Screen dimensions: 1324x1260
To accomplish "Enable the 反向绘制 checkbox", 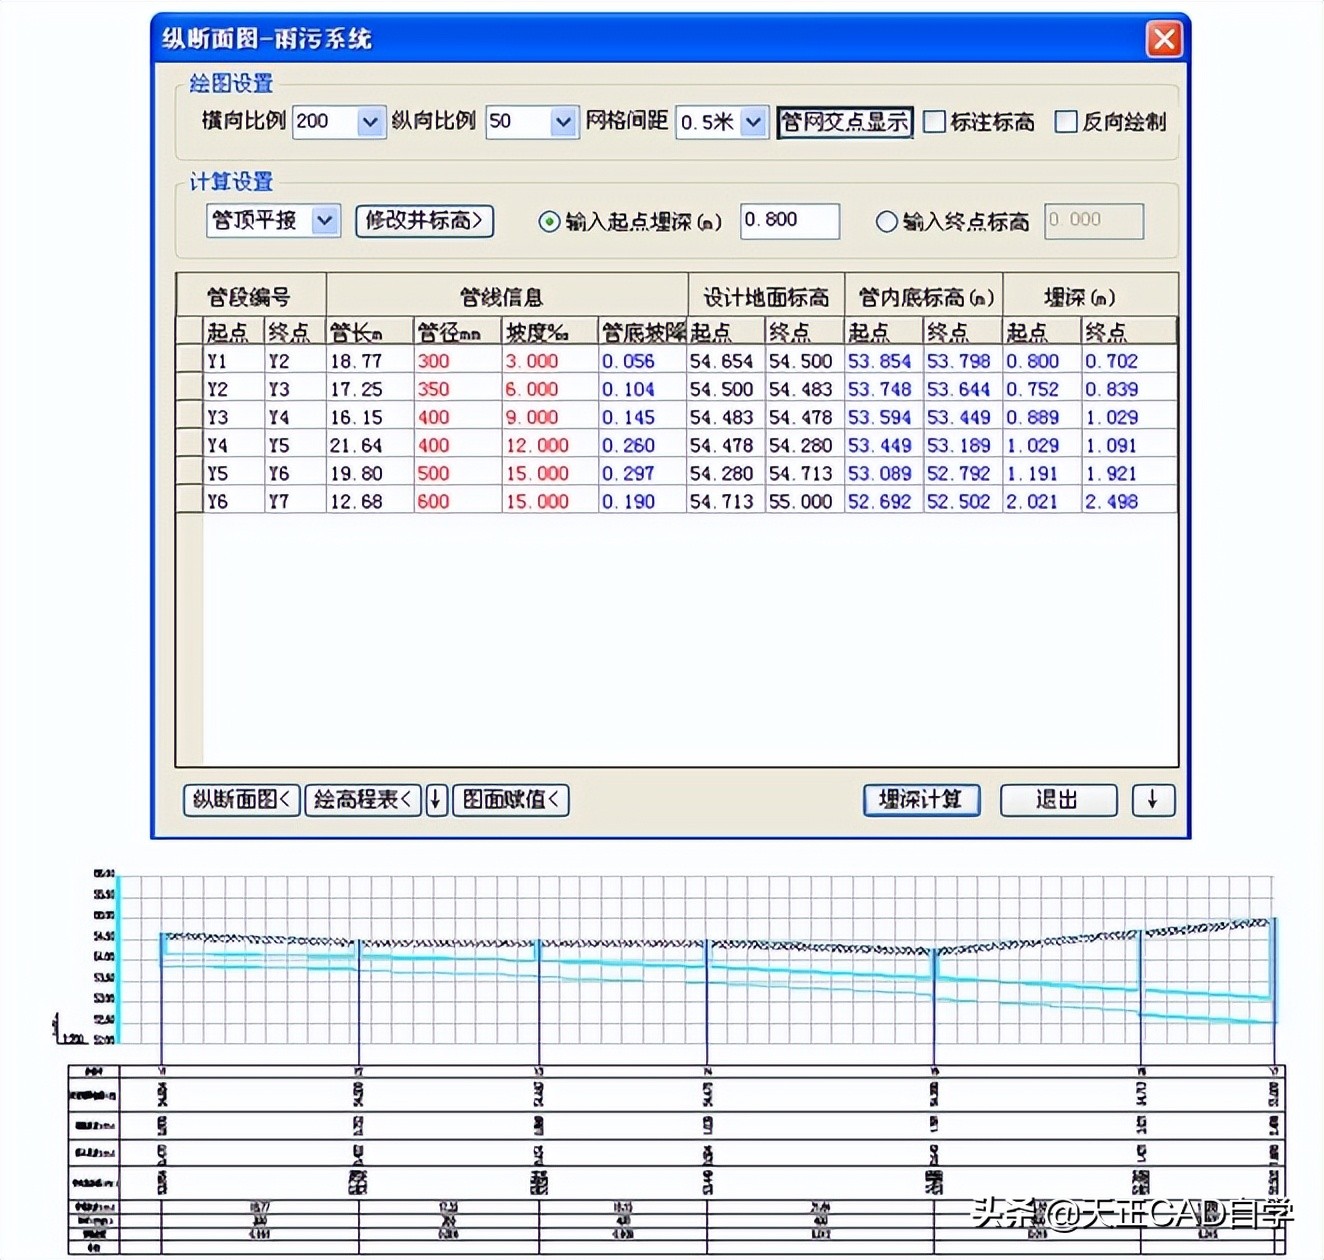I will pos(1064,122).
